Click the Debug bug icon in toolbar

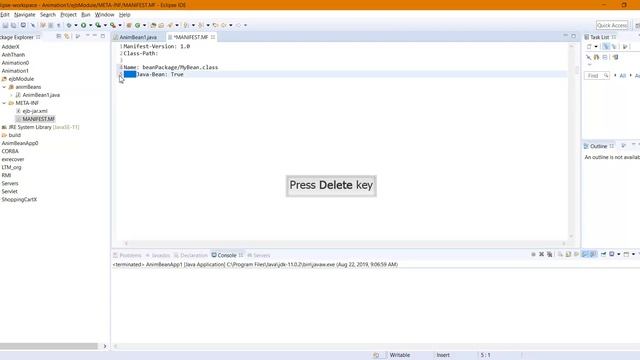click(x=69, y=25)
